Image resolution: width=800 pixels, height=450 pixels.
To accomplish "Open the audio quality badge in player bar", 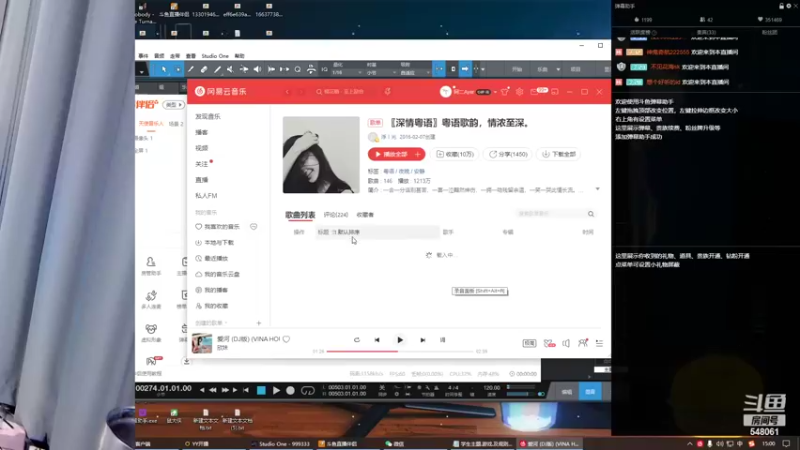I will tap(529, 343).
